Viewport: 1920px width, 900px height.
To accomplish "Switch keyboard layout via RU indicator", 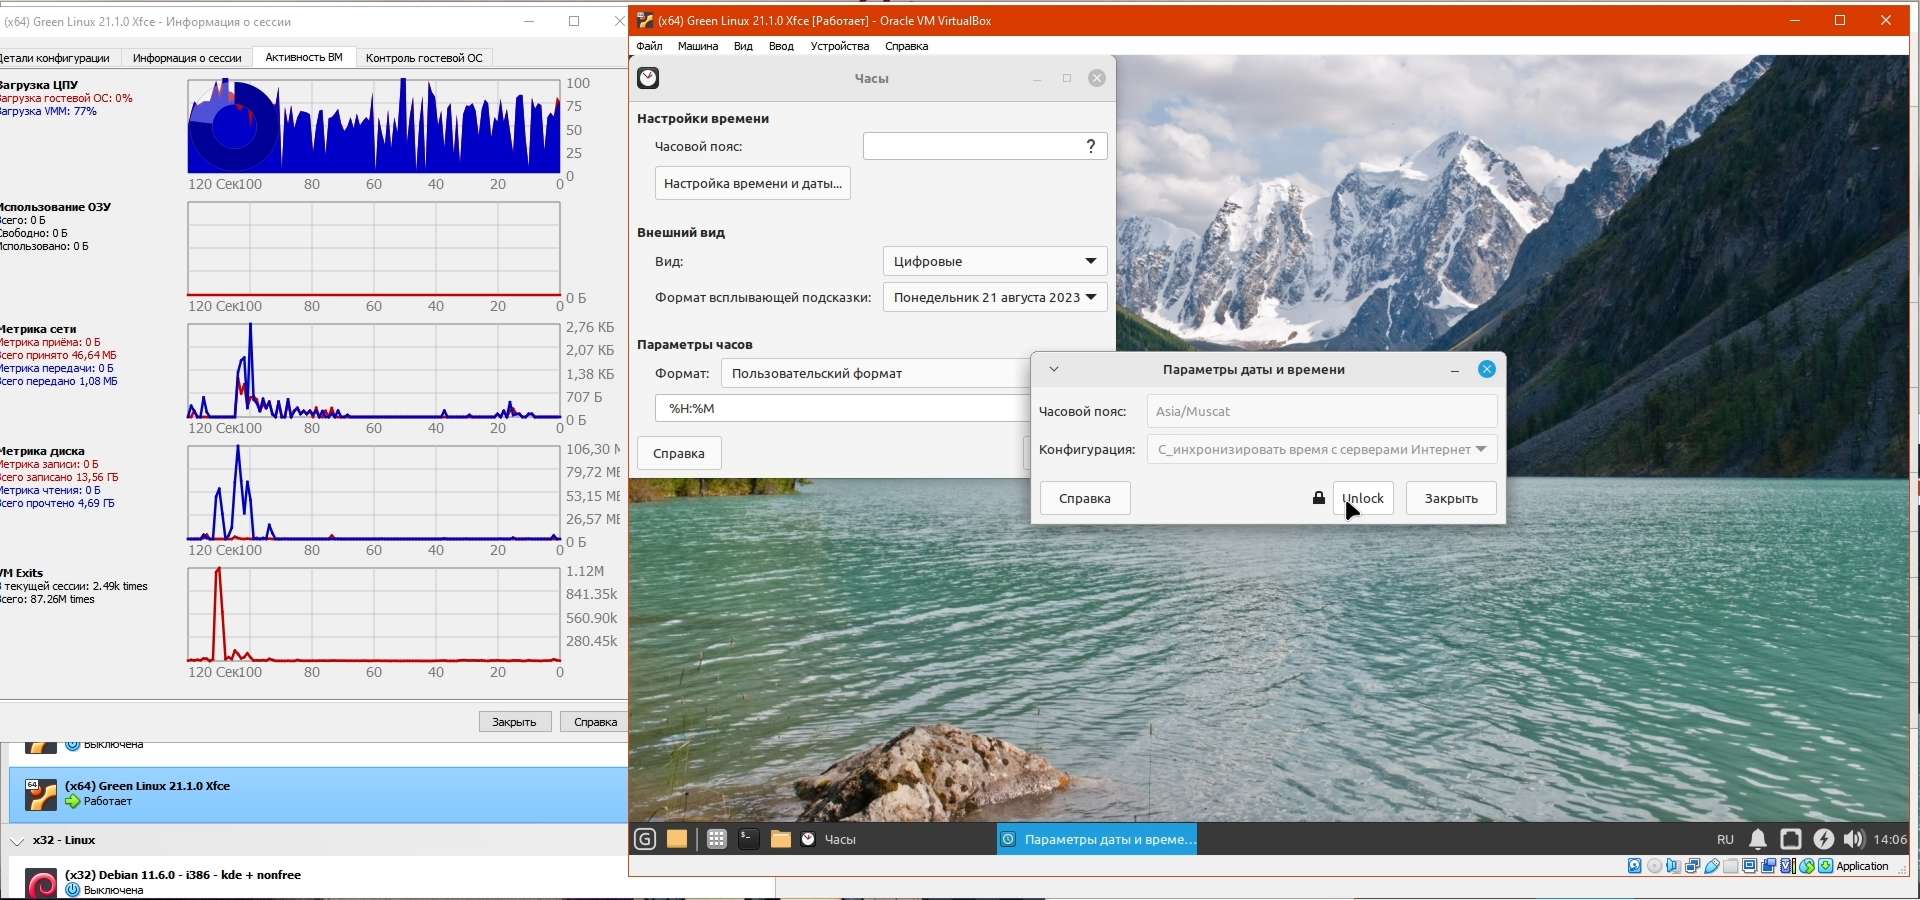I will pyautogui.click(x=1725, y=839).
